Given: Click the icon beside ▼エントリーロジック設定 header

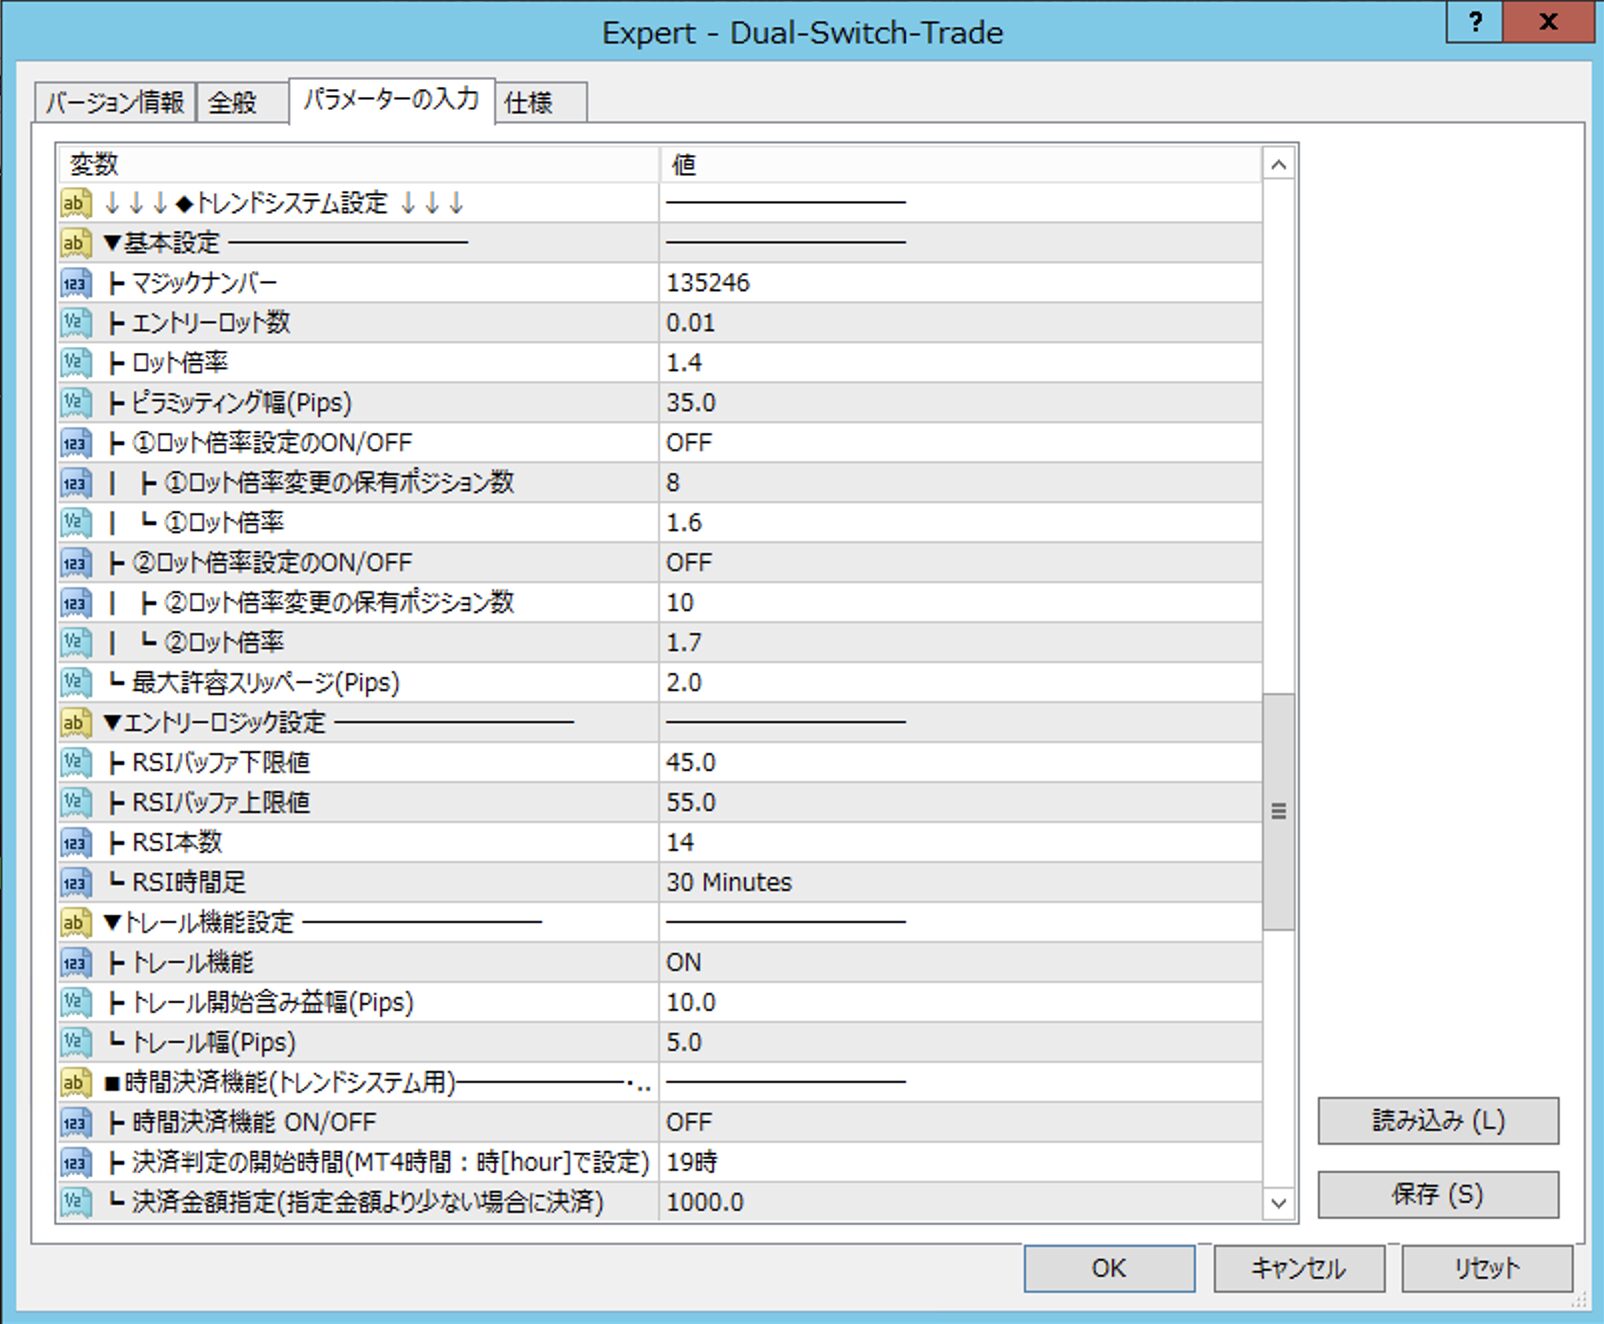Looking at the screenshot, I should coord(75,723).
